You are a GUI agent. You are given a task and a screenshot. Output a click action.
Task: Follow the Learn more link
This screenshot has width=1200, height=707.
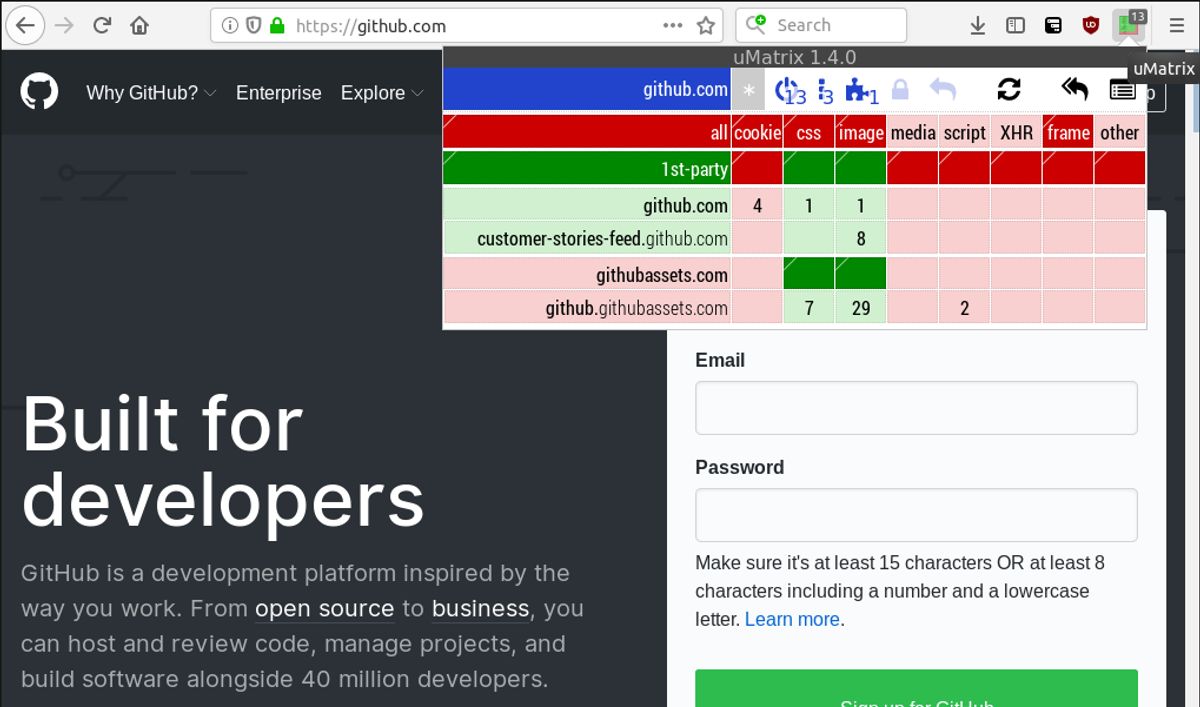792,619
